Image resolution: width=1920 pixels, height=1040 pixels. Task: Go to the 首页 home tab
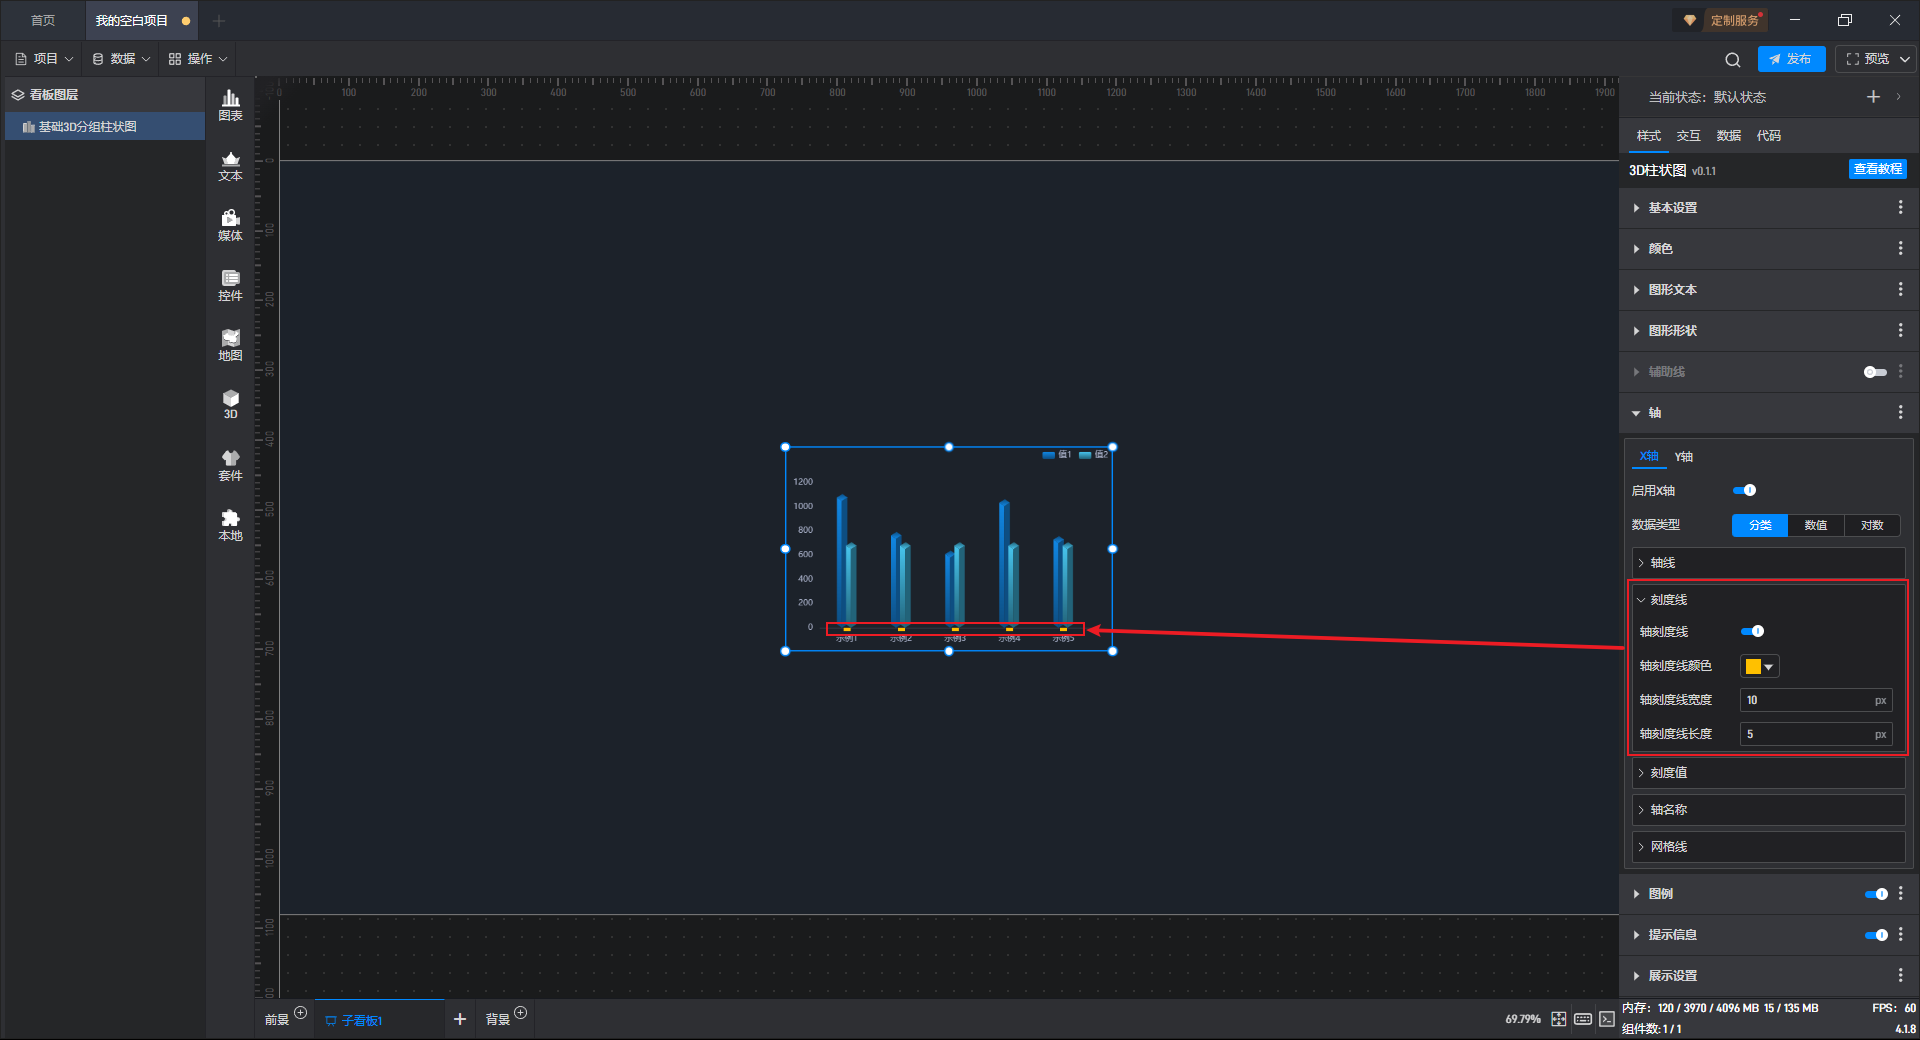(43, 20)
